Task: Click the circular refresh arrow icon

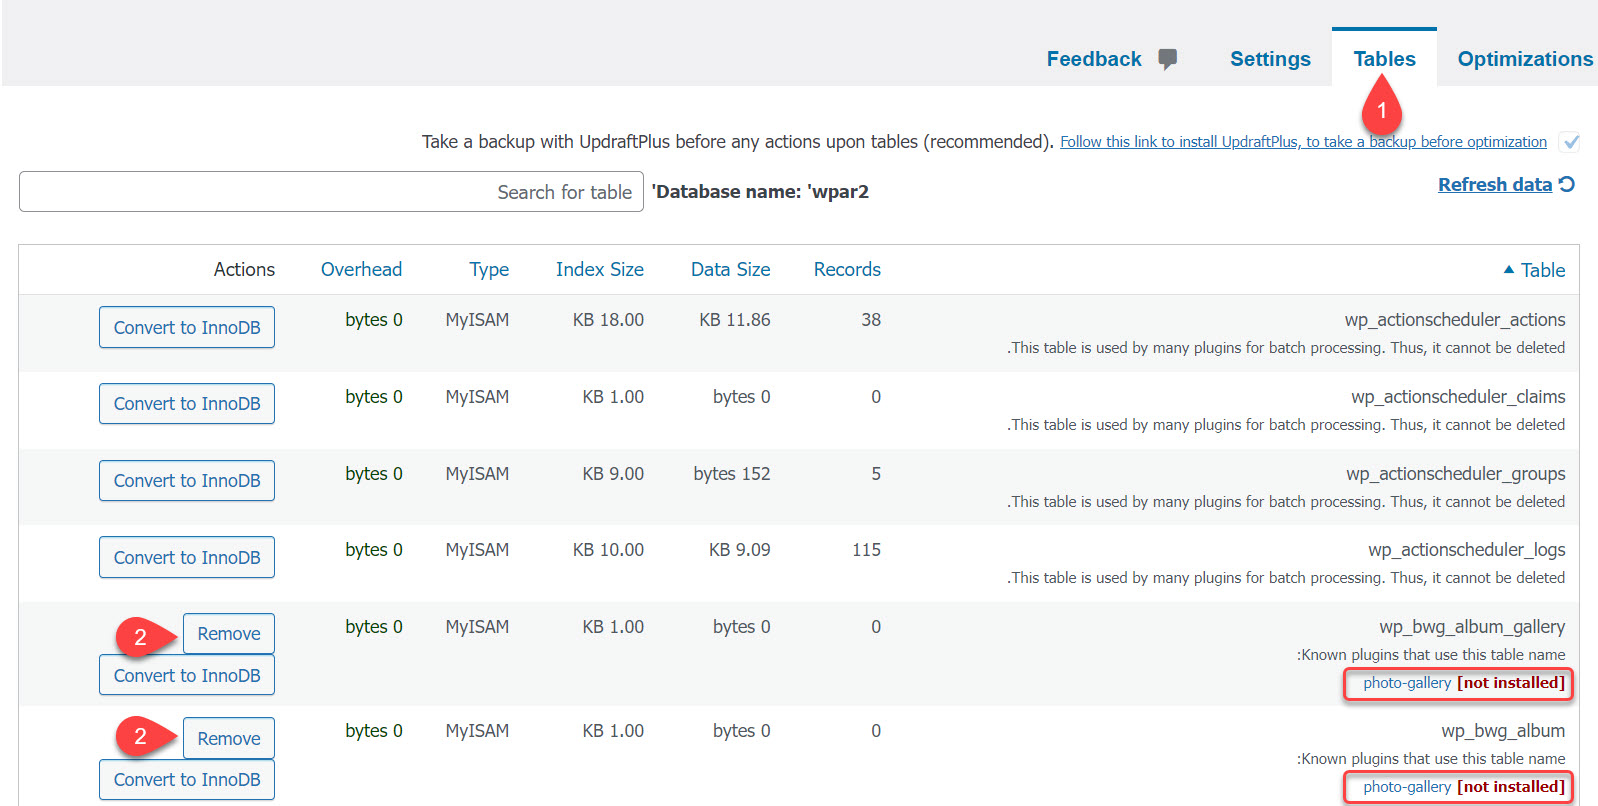Action: (1567, 184)
